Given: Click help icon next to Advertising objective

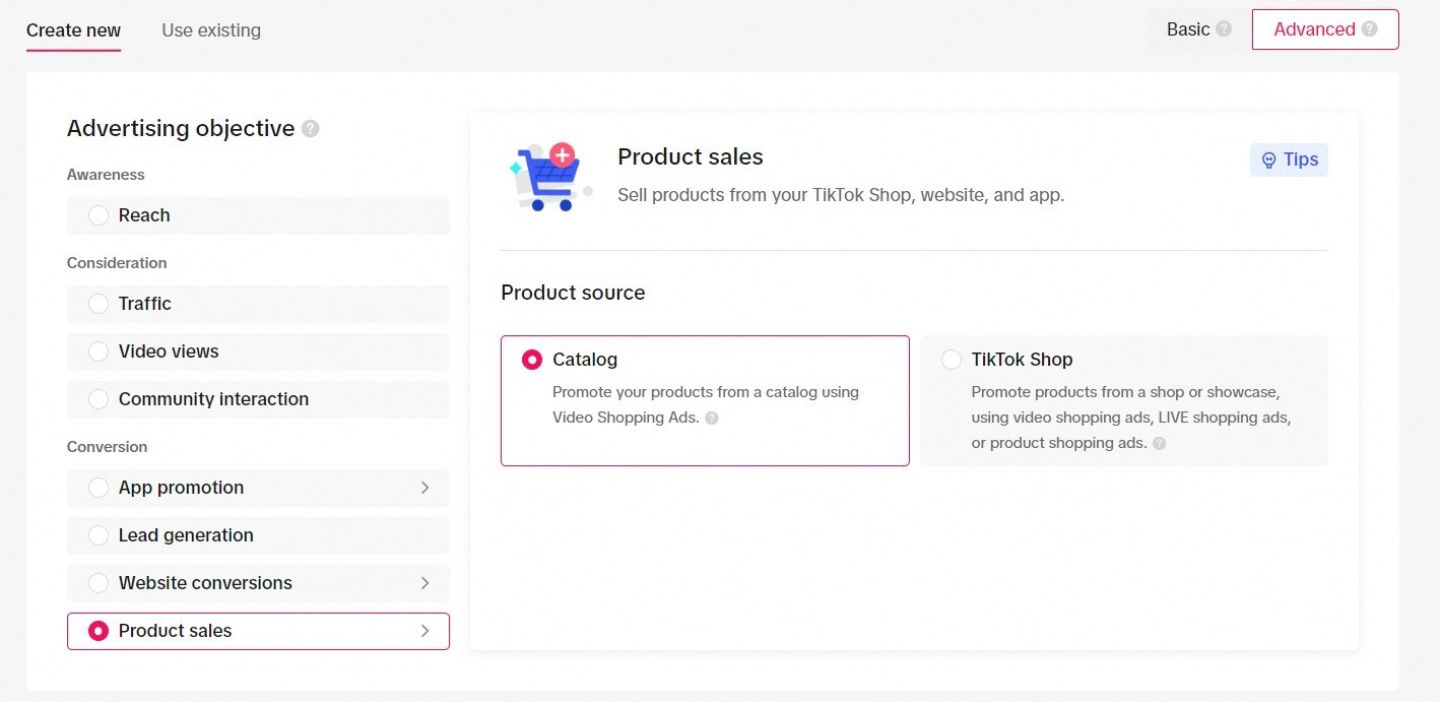Looking at the screenshot, I should point(311,129).
